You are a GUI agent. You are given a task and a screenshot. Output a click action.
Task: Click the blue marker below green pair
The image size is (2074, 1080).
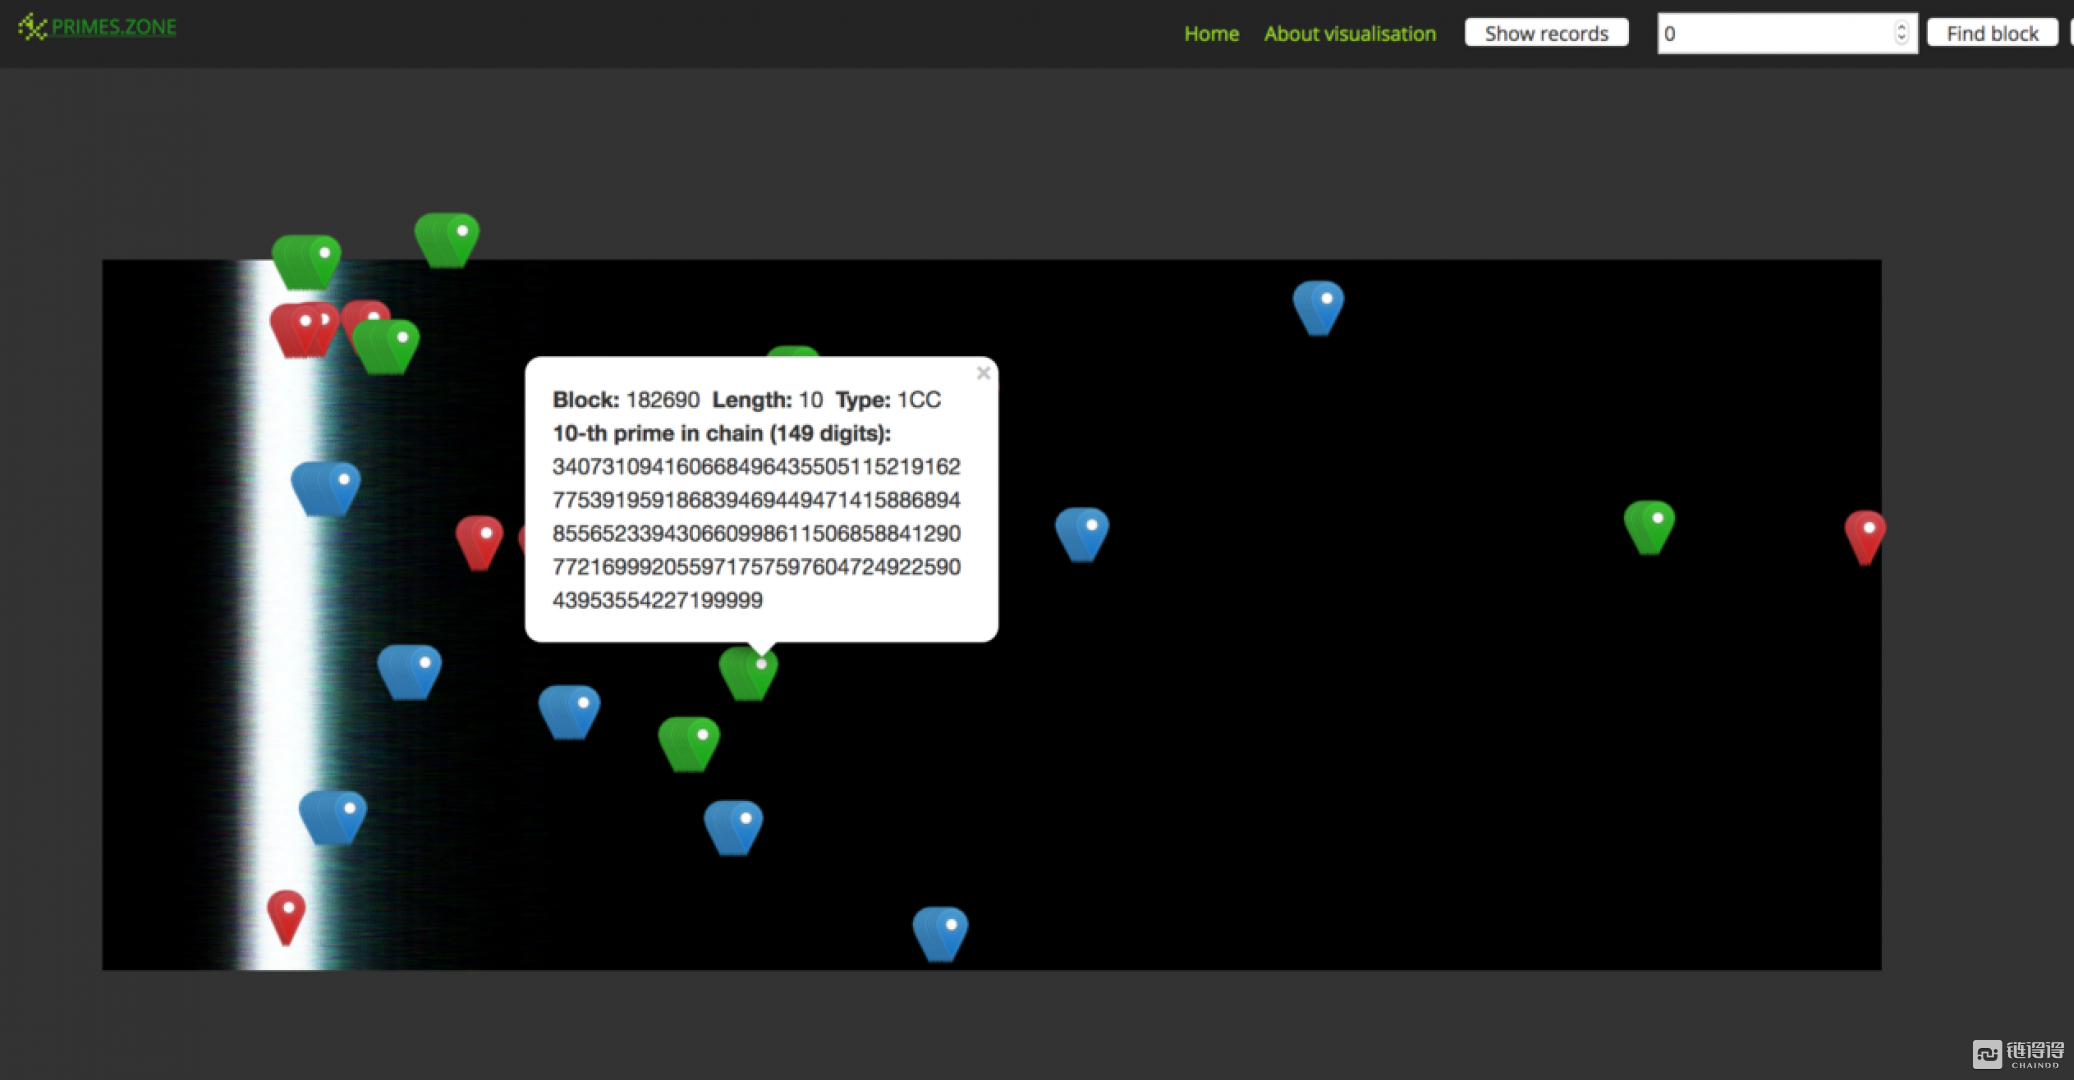click(x=734, y=826)
